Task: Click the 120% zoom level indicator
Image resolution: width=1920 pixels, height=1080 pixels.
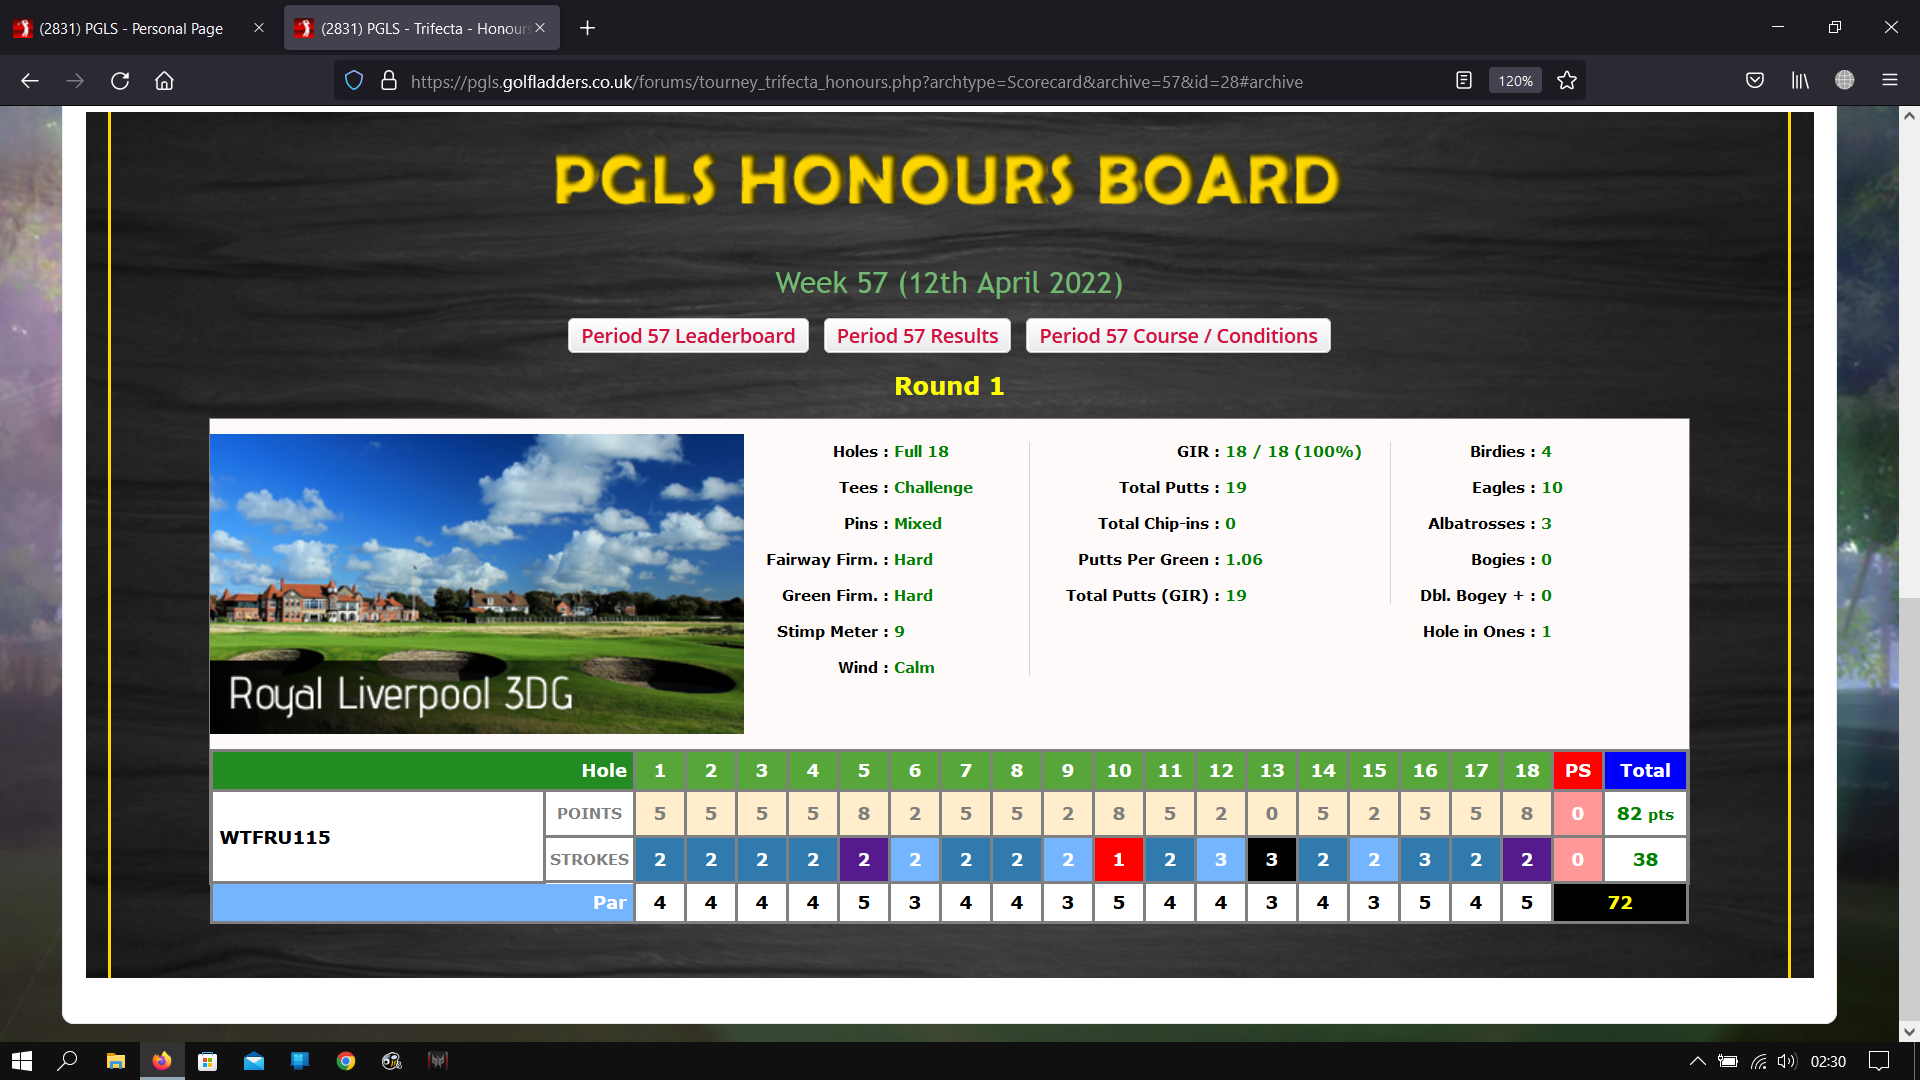Action: point(1515,81)
